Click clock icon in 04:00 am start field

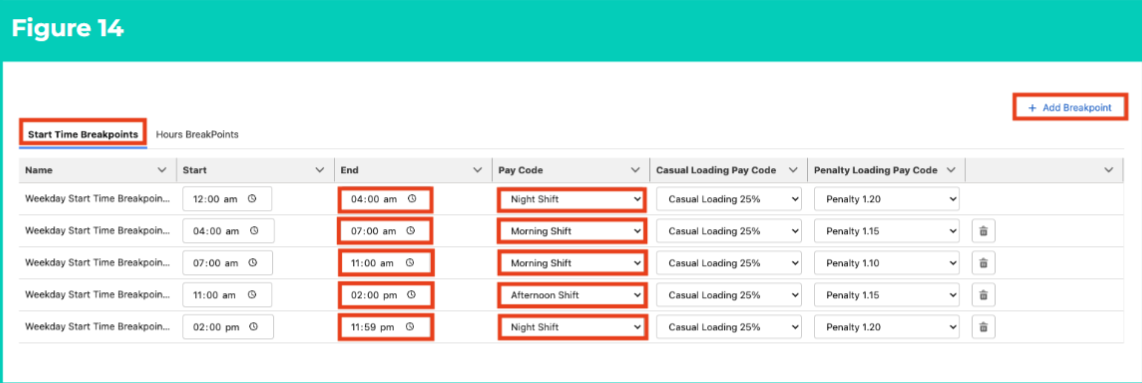click(x=254, y=231)
